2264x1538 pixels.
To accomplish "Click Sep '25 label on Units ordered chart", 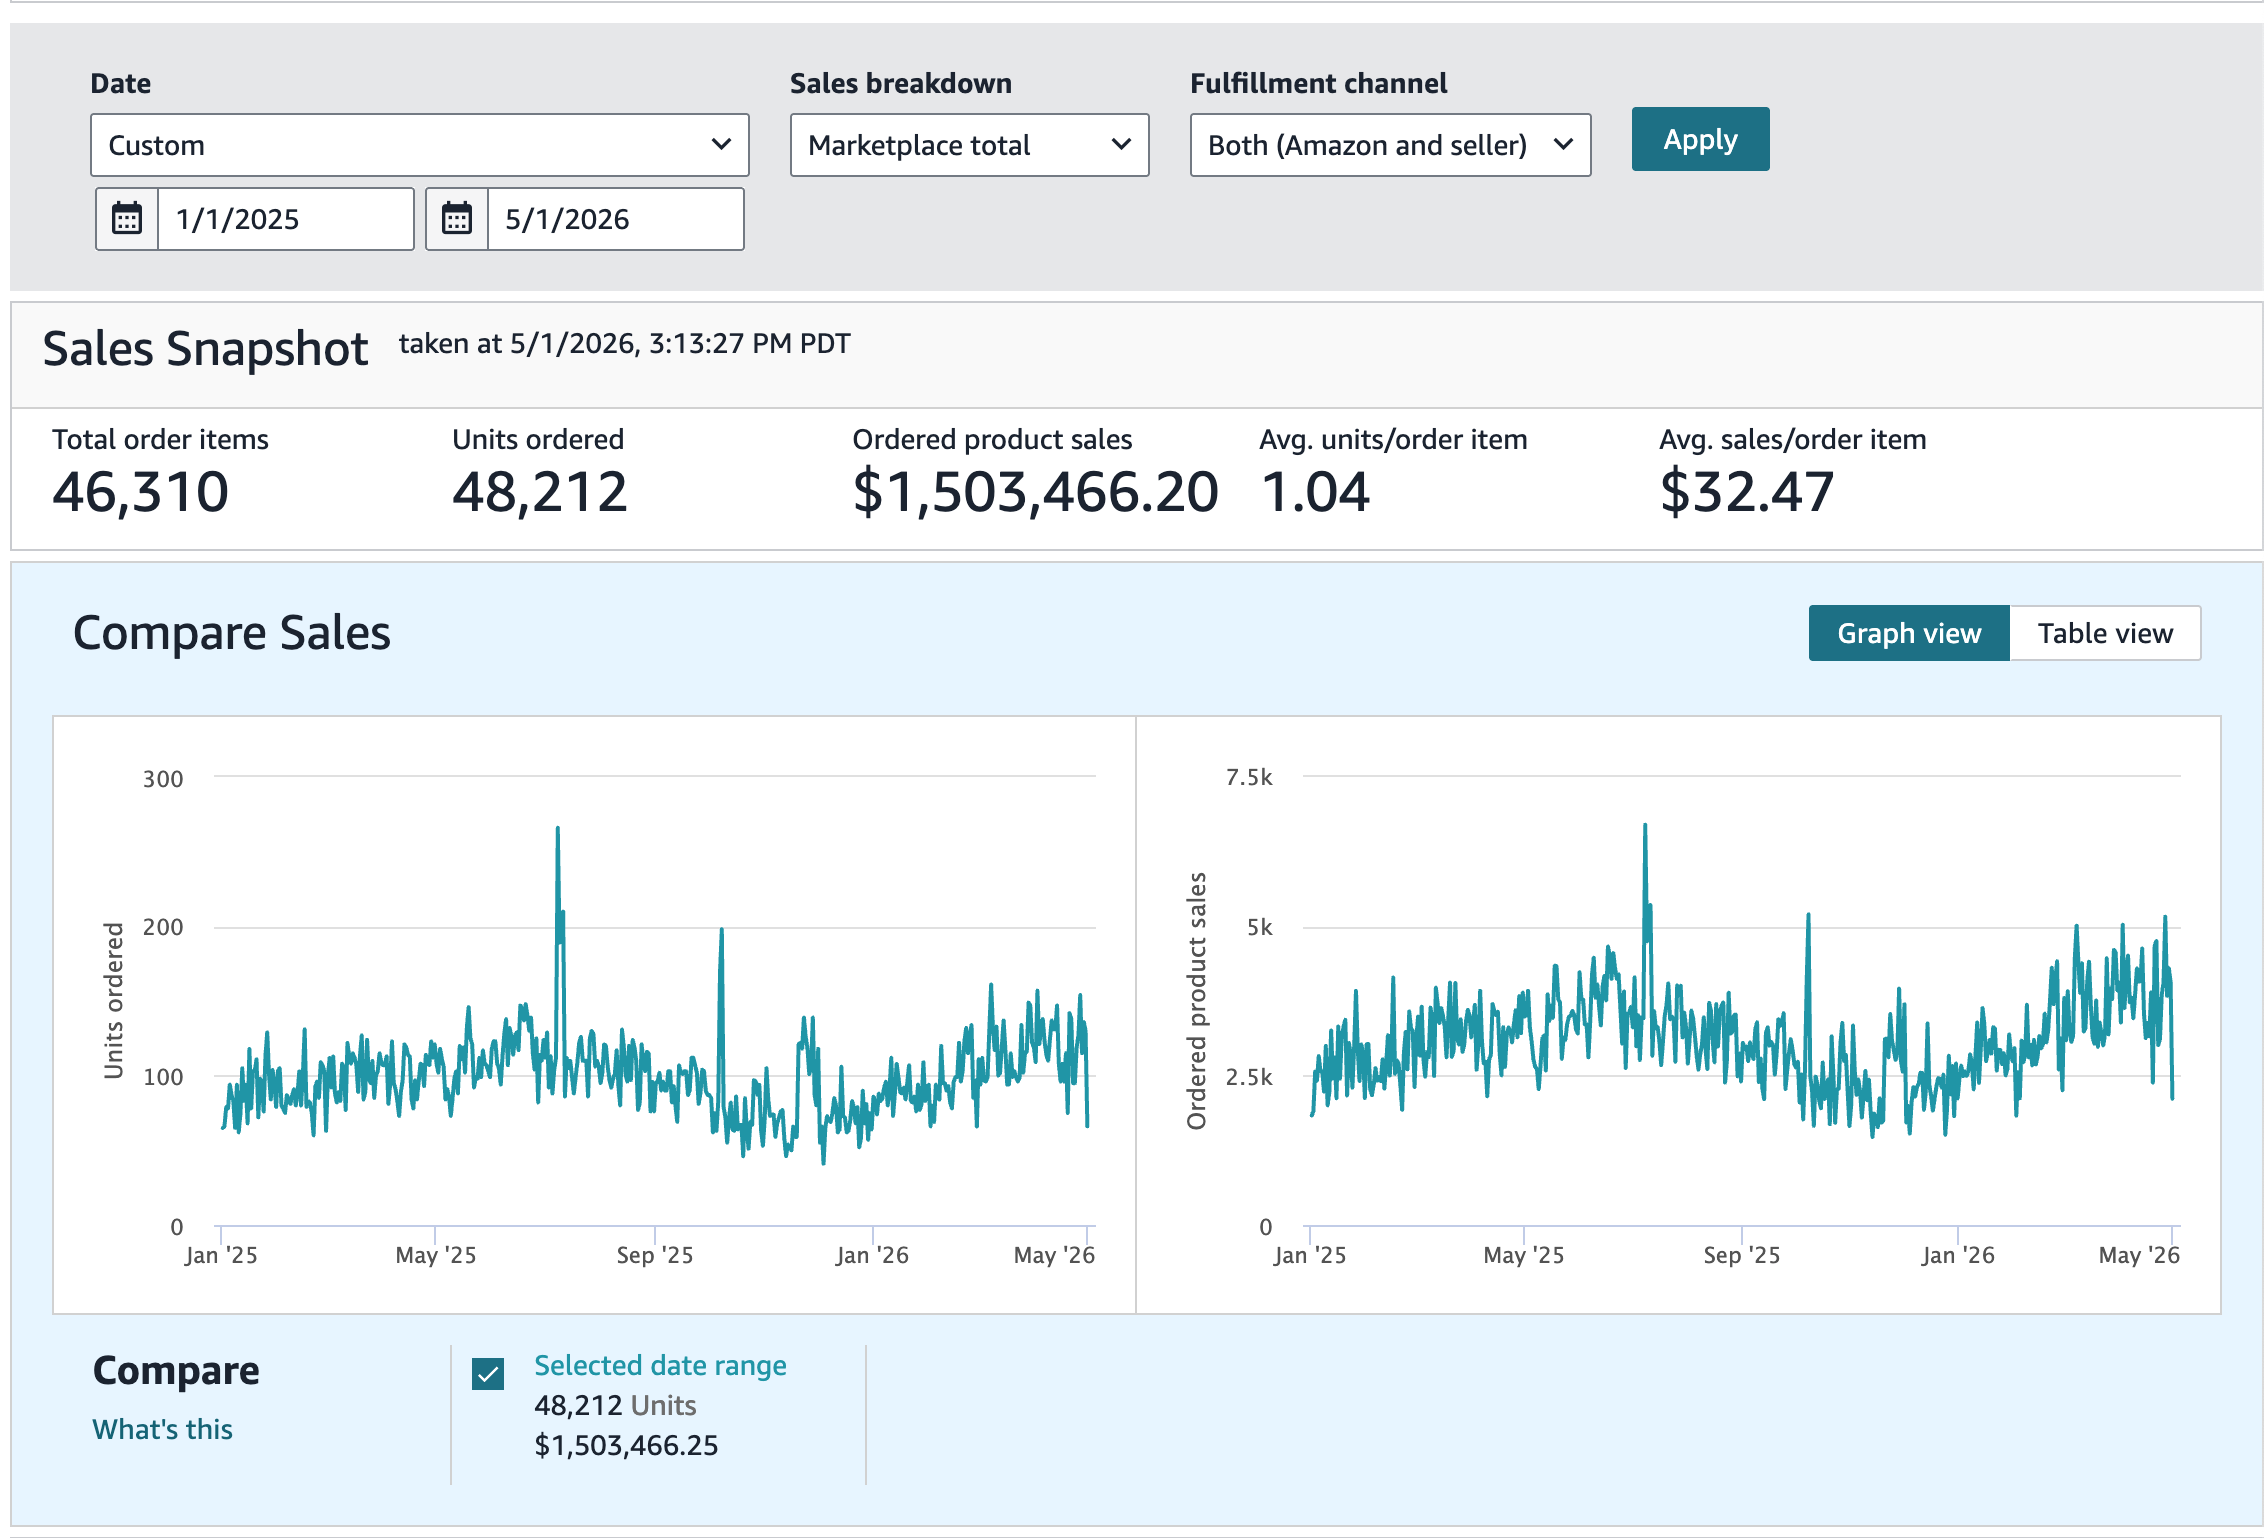I will [655, 1255].
